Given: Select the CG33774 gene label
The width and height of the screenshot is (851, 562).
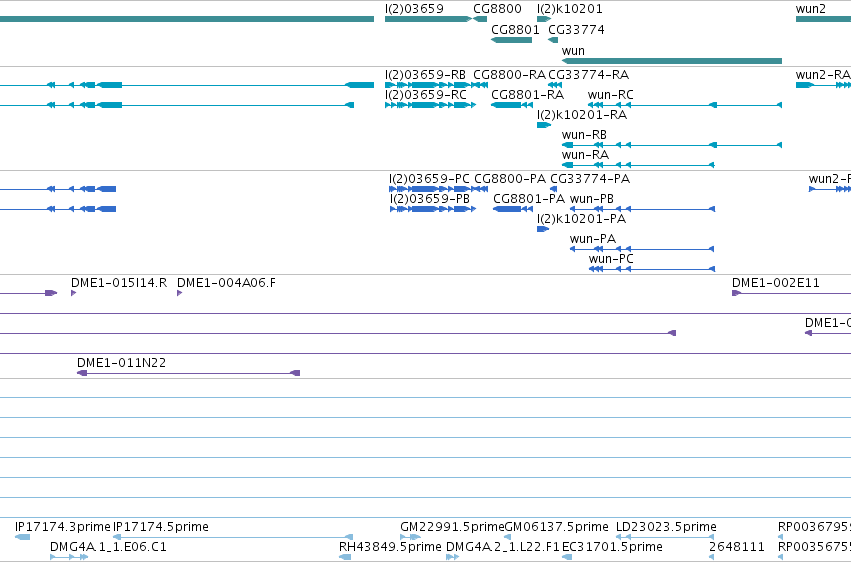Looking at the screenshot, I should point(576,29).
